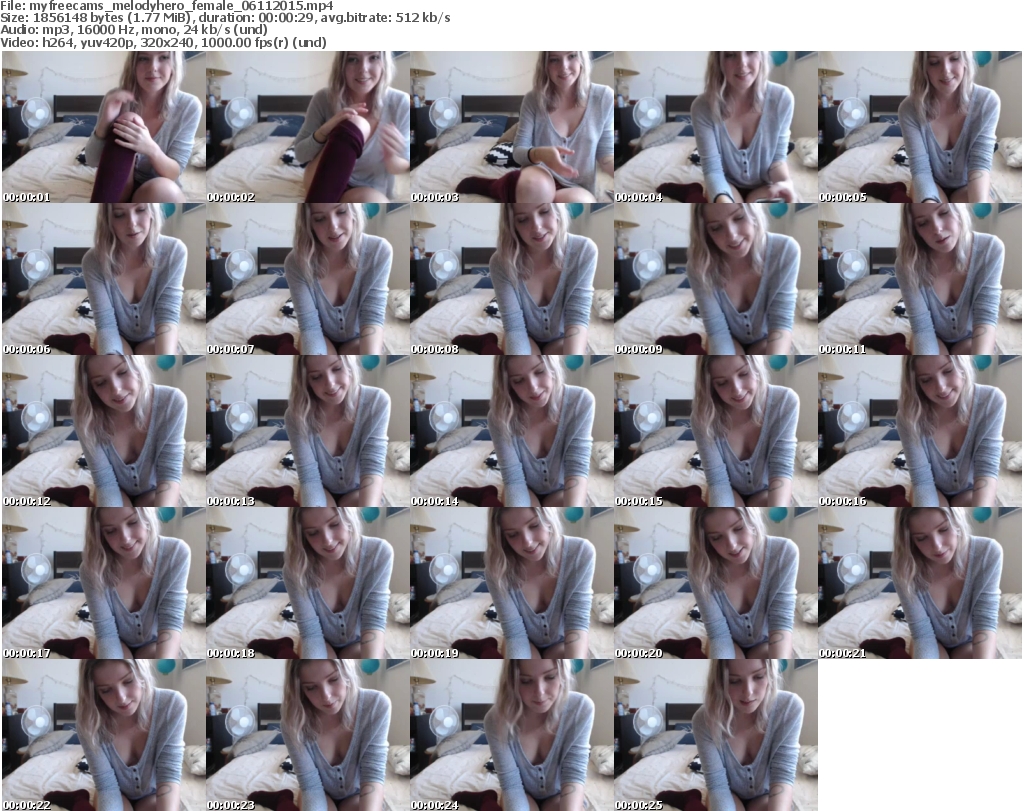1024x811 pixels.
Task: Click the frame stamped 00:00:17
Action: click(104, 583)
